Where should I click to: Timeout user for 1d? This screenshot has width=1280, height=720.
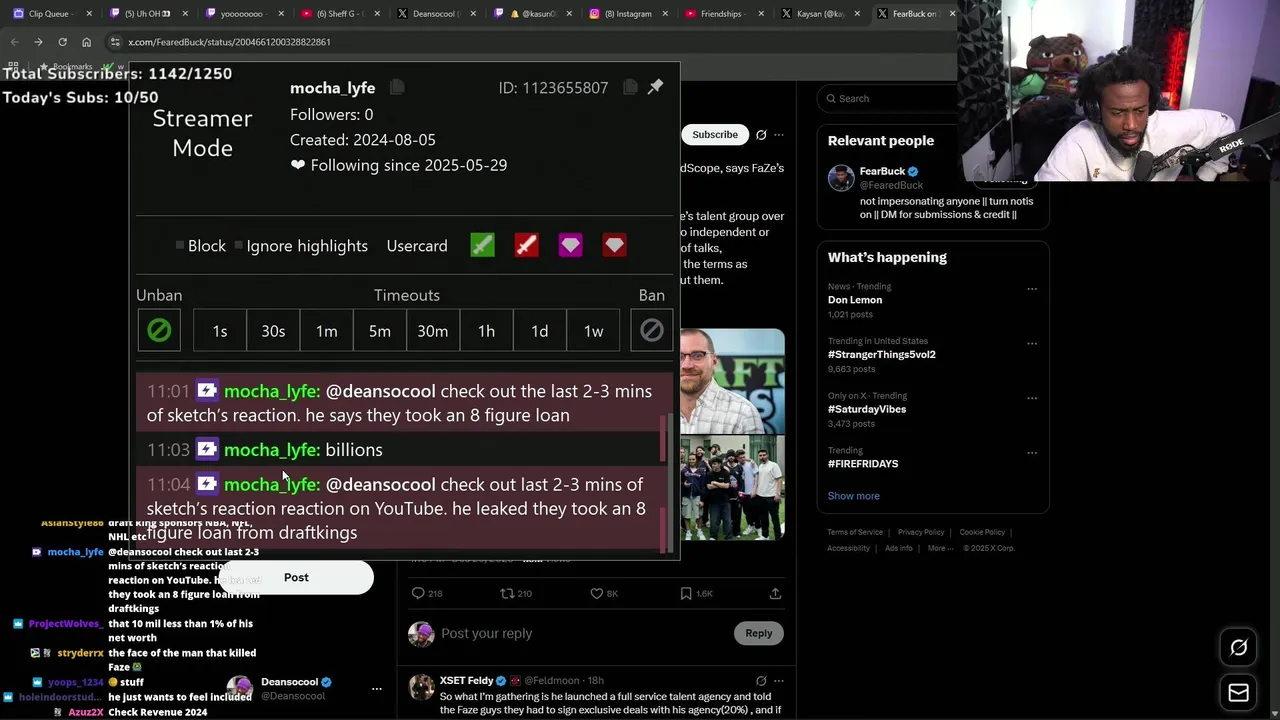pyautogui.click(x=539, y=331)
